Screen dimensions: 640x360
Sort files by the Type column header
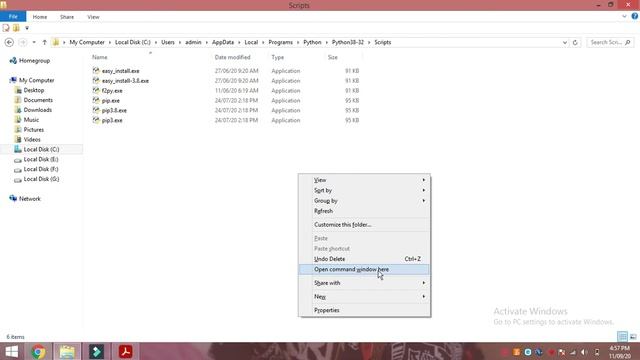pyautogui.click(x=278, y=57)
